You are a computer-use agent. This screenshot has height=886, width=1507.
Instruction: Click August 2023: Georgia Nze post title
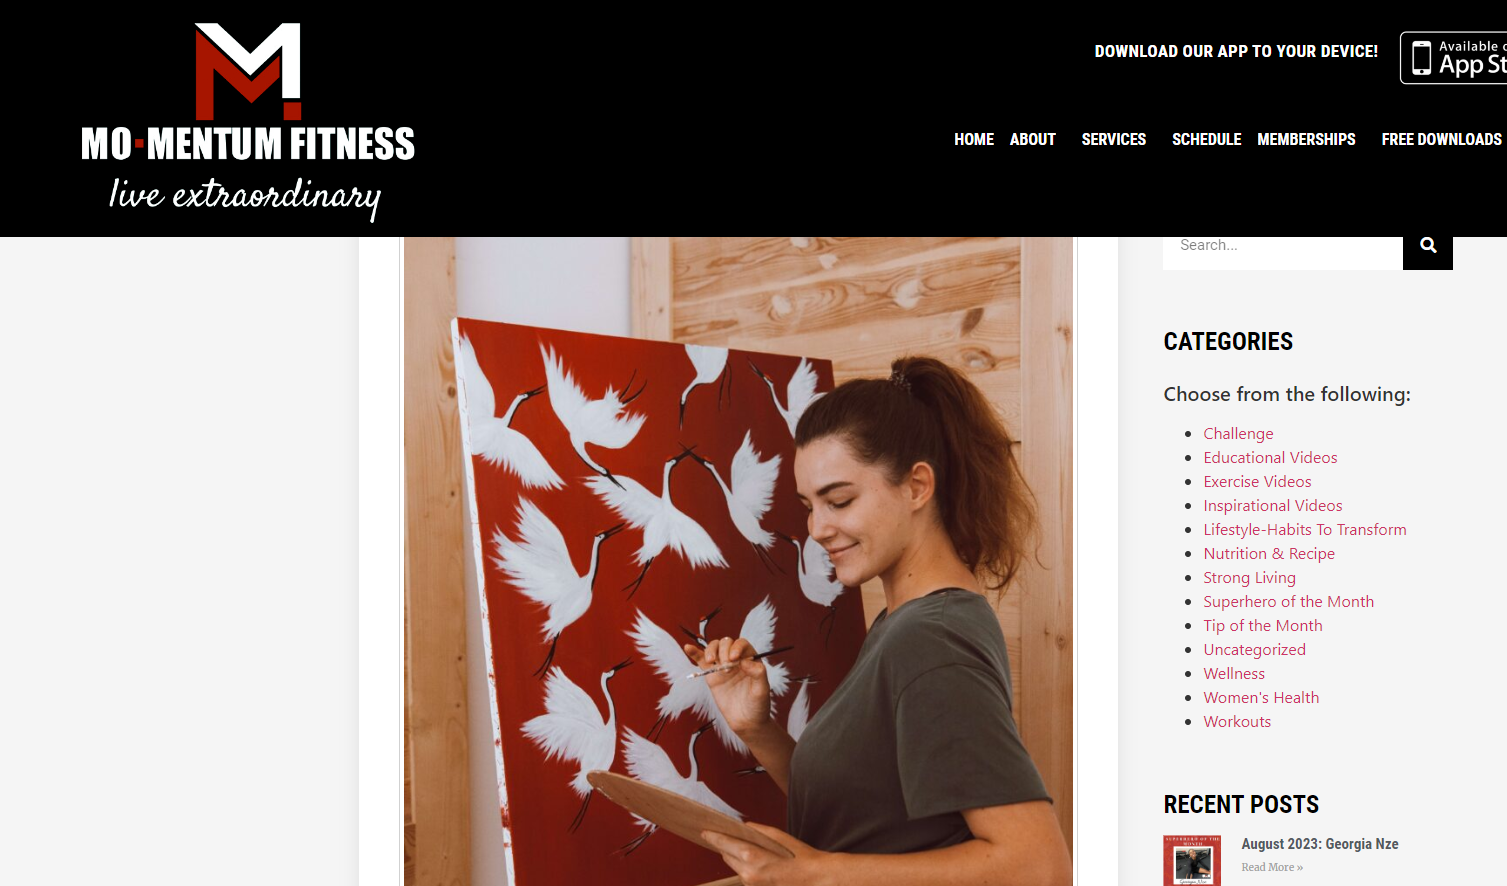click(1320, 844)
